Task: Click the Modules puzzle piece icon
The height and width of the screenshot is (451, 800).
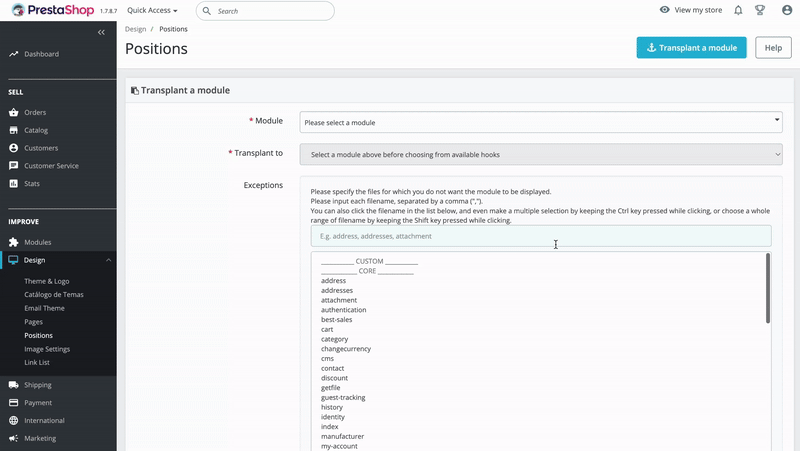Action: 13,242
